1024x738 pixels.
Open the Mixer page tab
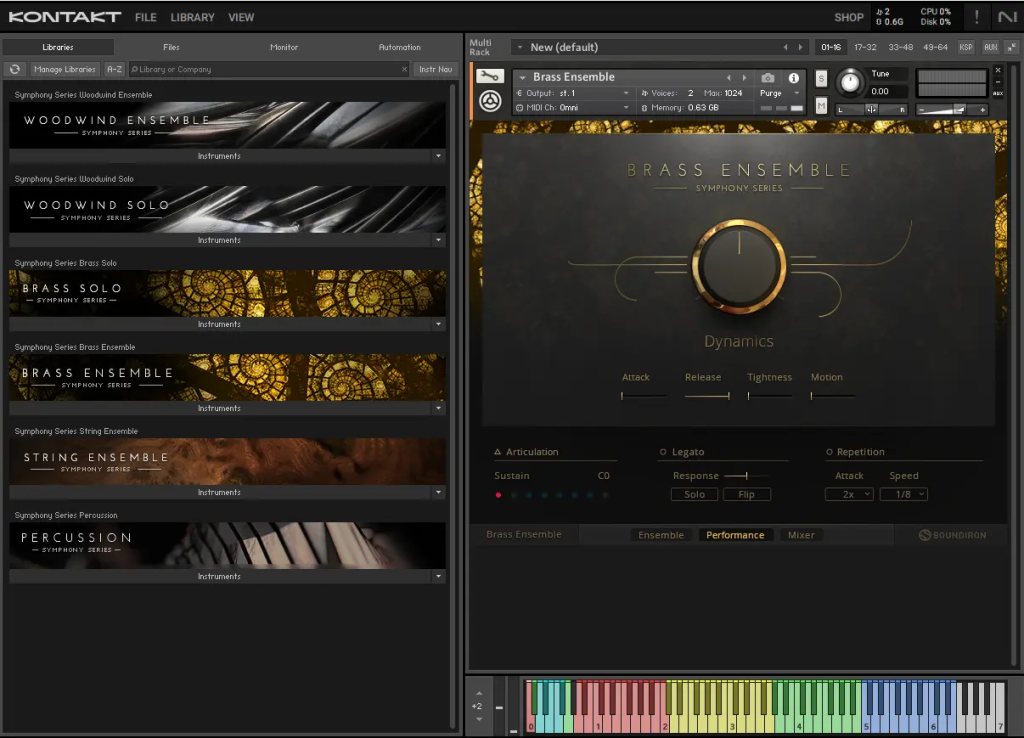pyautogui.click(x=801, y=535)
